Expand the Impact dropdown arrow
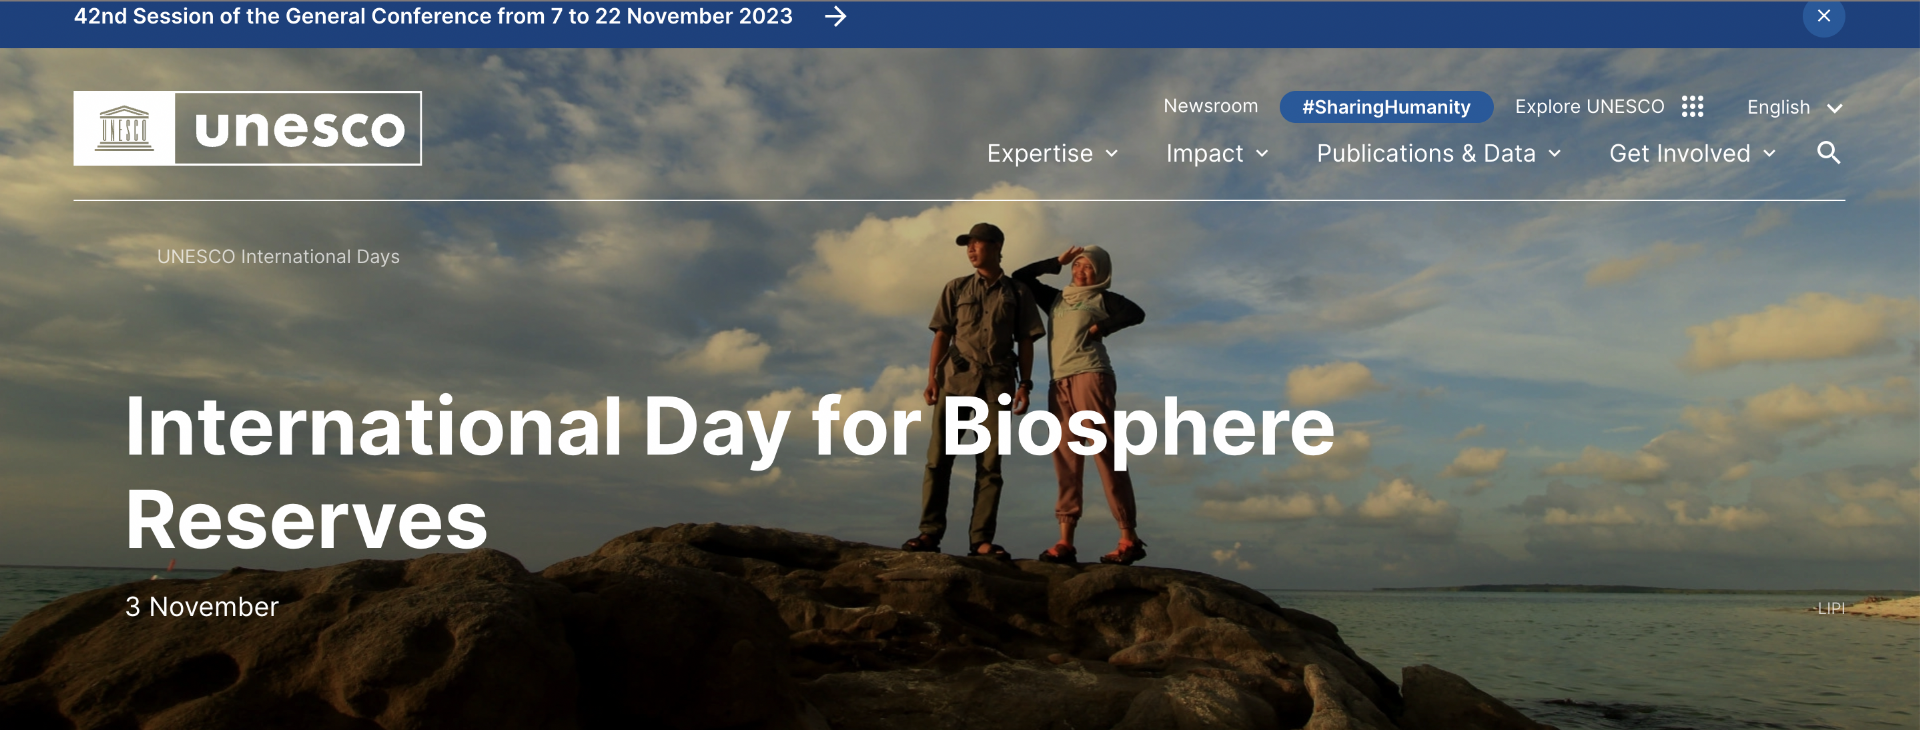 (1262, 154)
